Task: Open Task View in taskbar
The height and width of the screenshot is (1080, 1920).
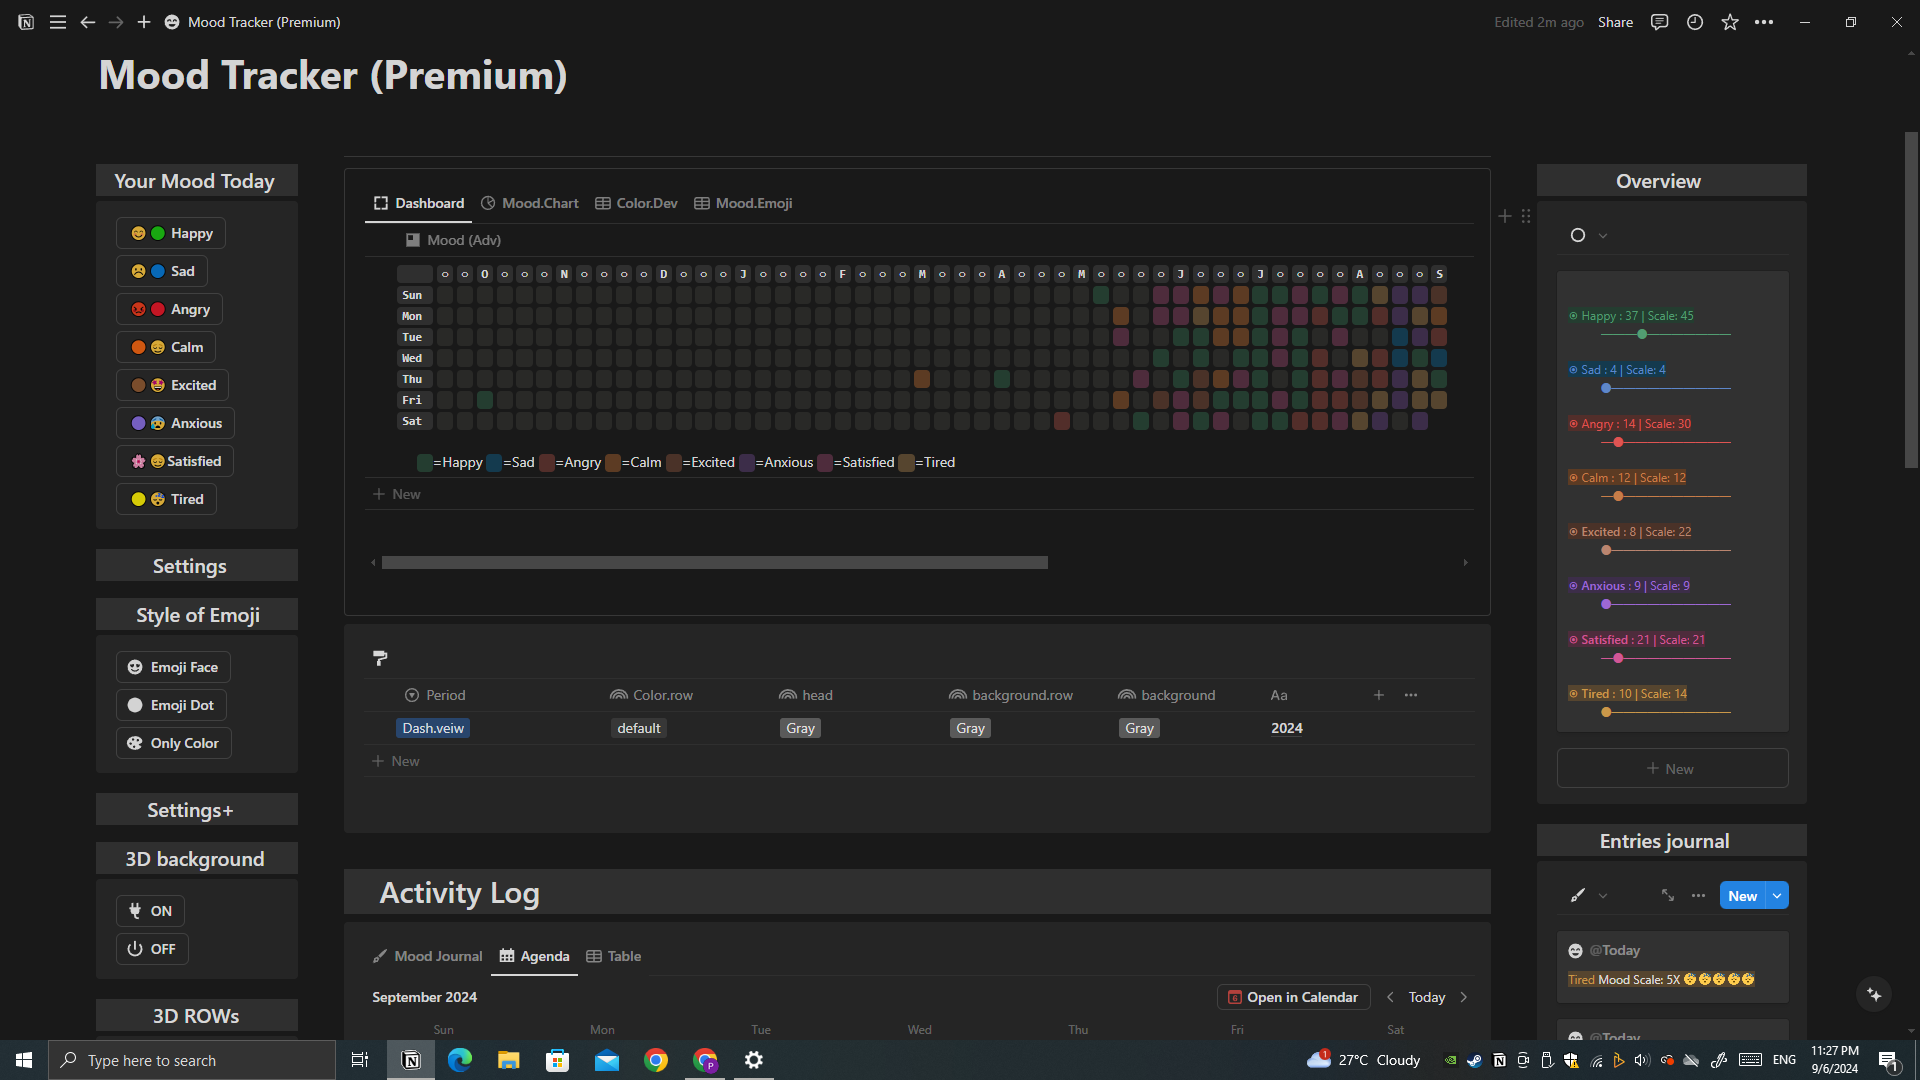Action: pyautogui.click(x=360, y=1060)
